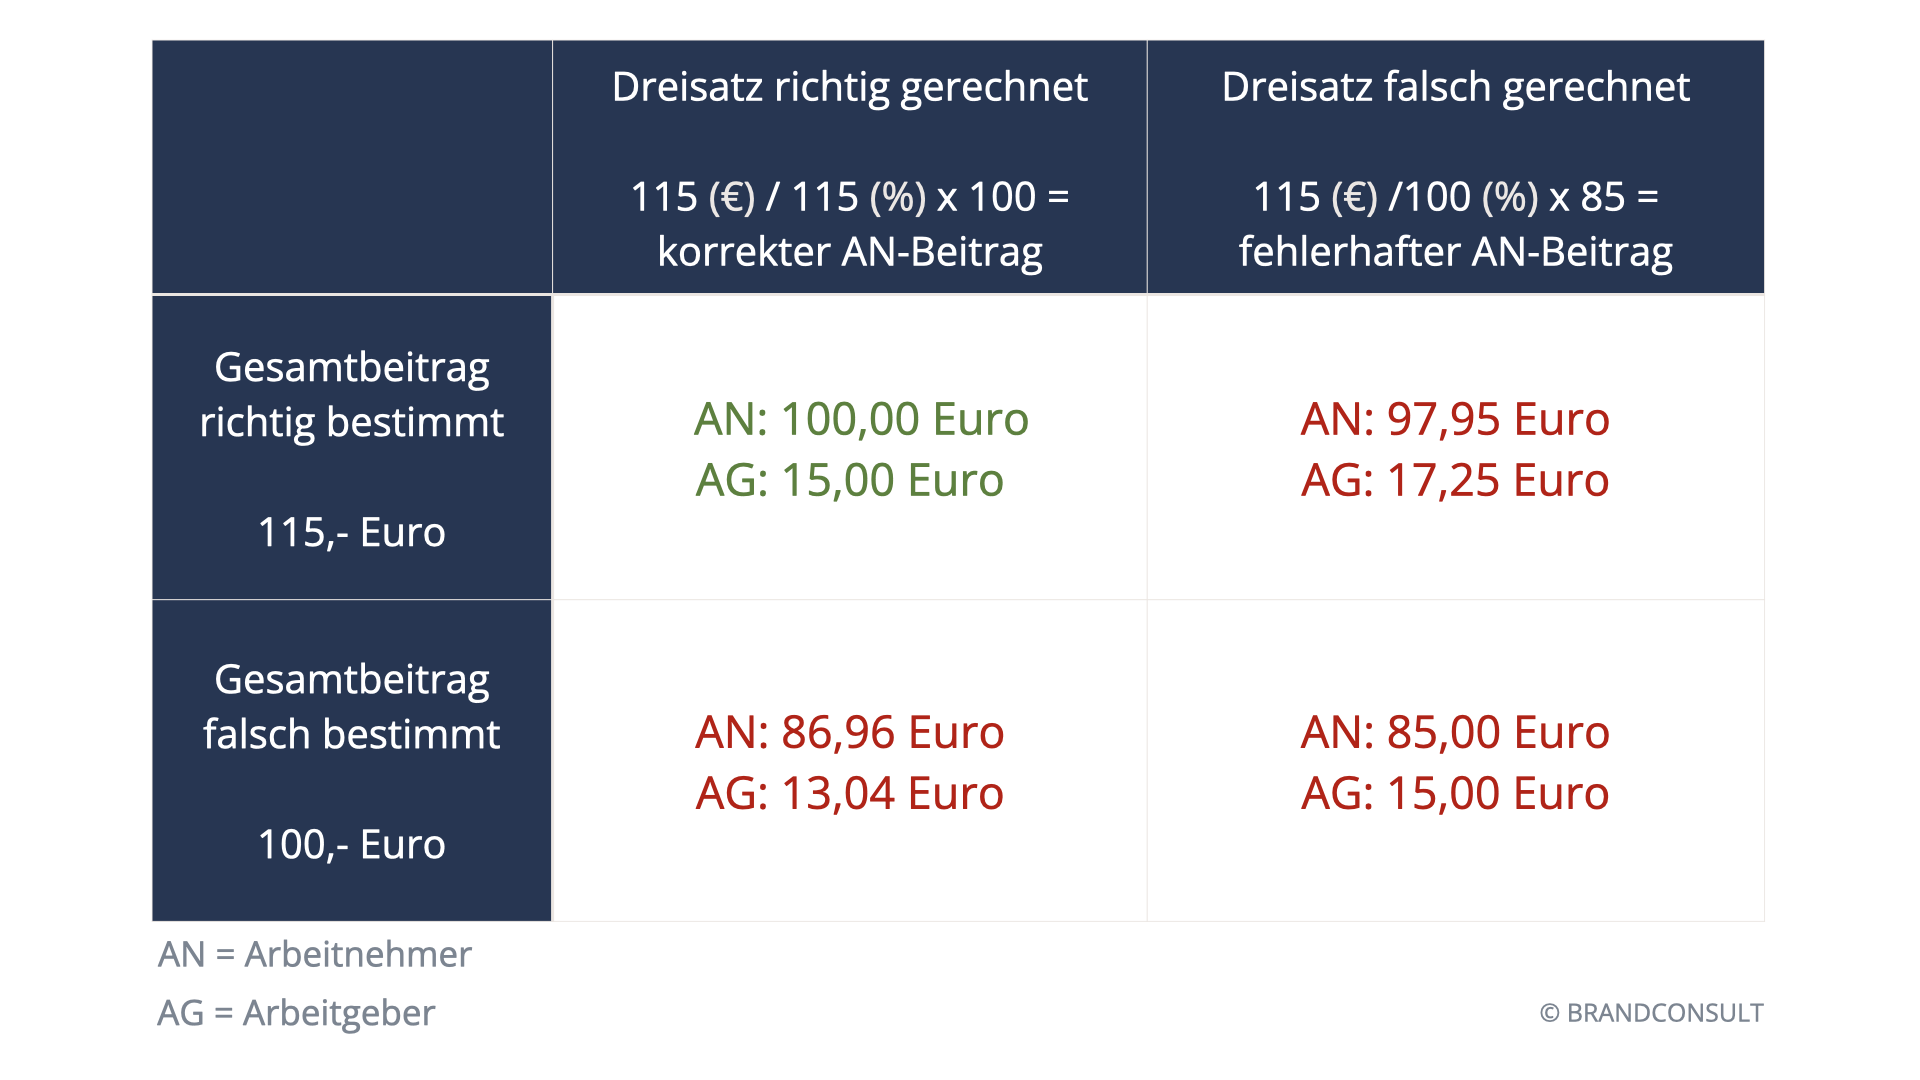Click the red "AN: 97,95 Euro" value

click(1455, 419)
